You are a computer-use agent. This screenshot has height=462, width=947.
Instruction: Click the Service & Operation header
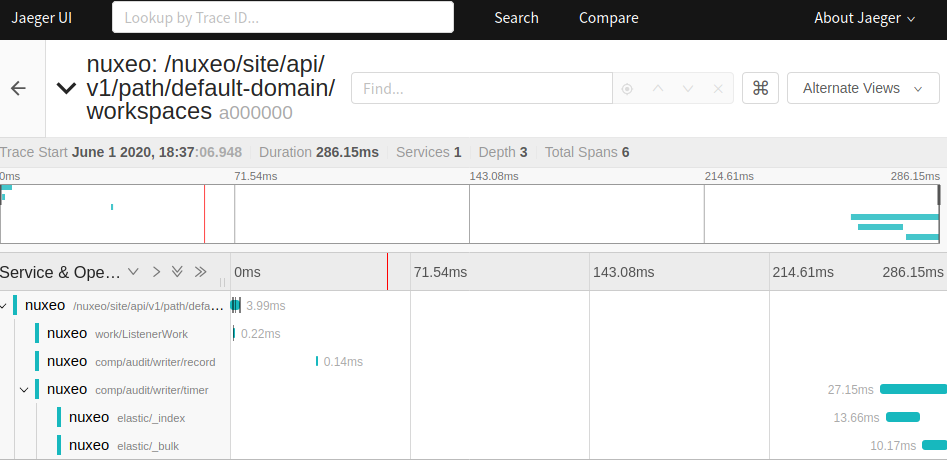point(60,272)
